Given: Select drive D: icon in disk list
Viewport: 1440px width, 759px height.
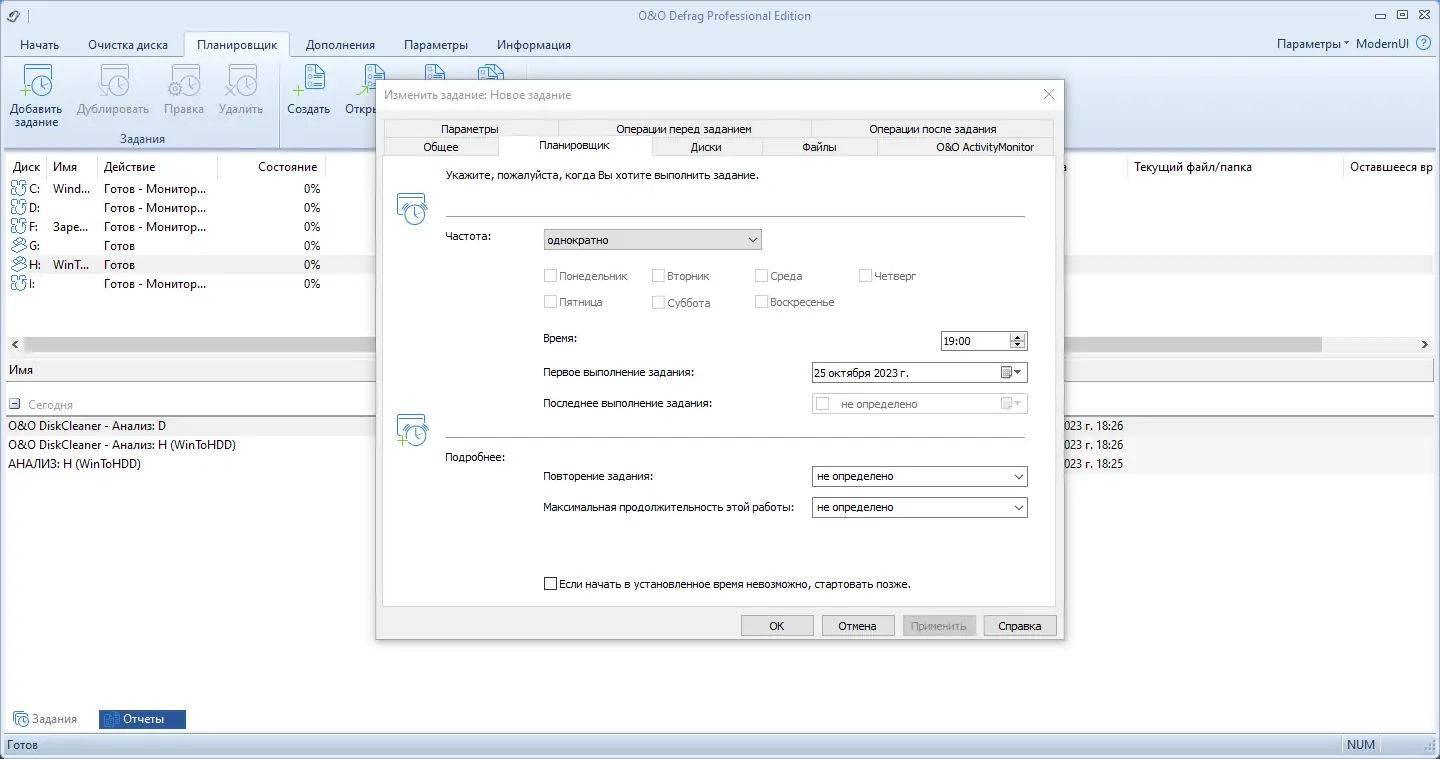Looking at the screenshot, I should (x=19, y=207).
